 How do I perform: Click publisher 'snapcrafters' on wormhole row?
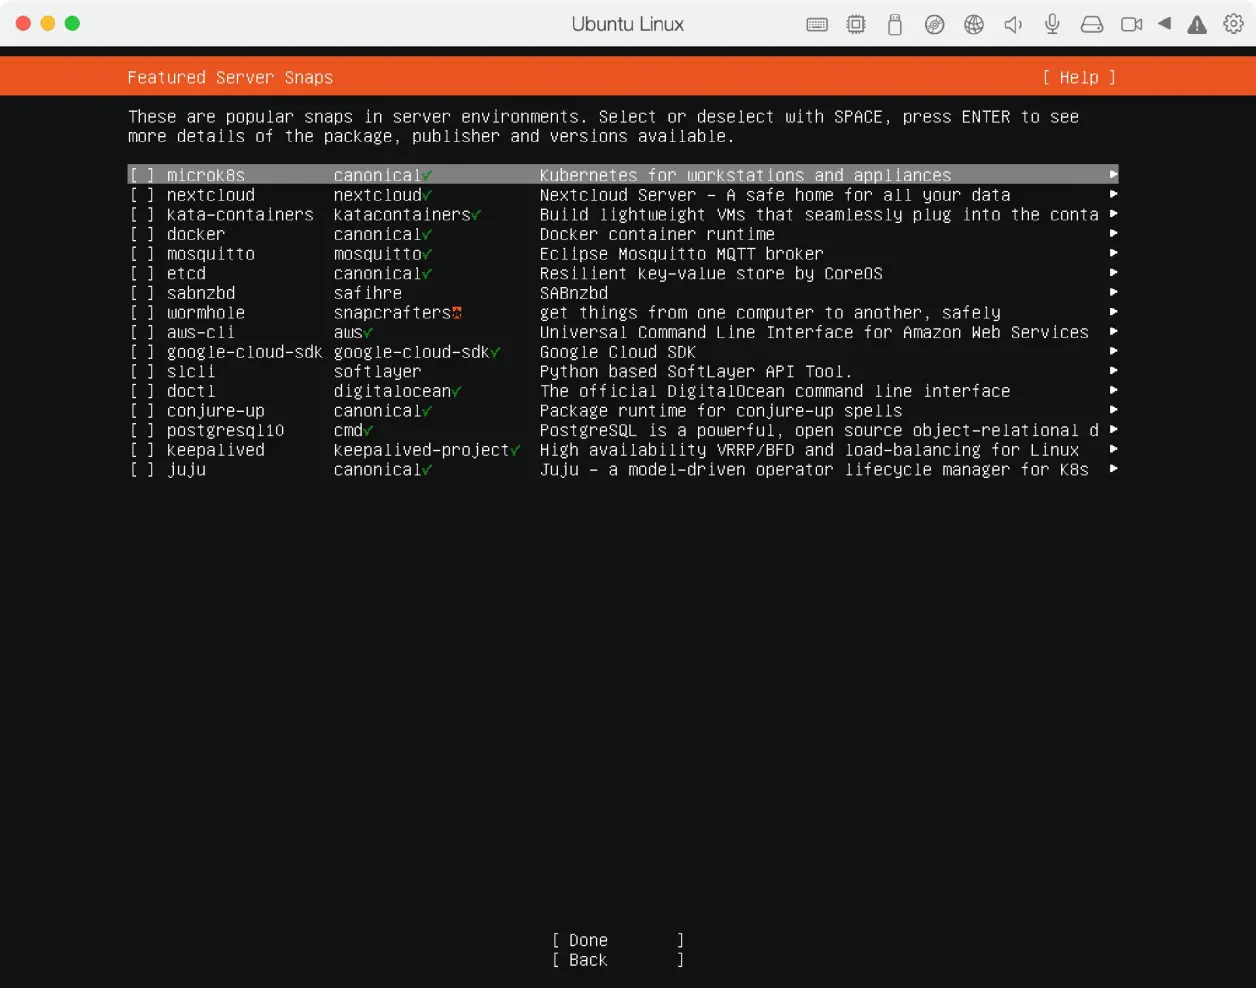392,313
